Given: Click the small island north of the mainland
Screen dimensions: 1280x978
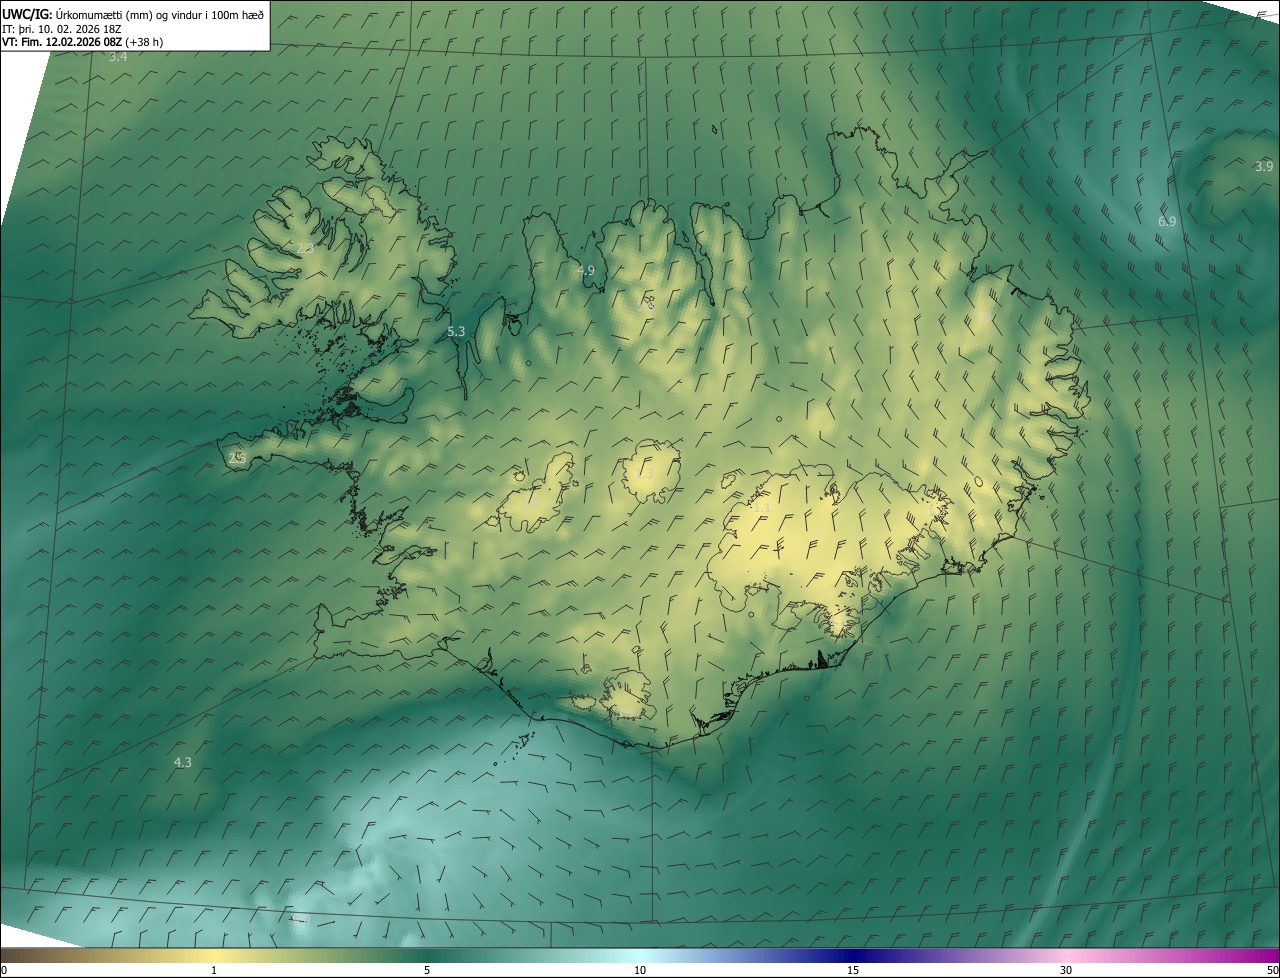Looking at the screenshot, I should point(715,128).
